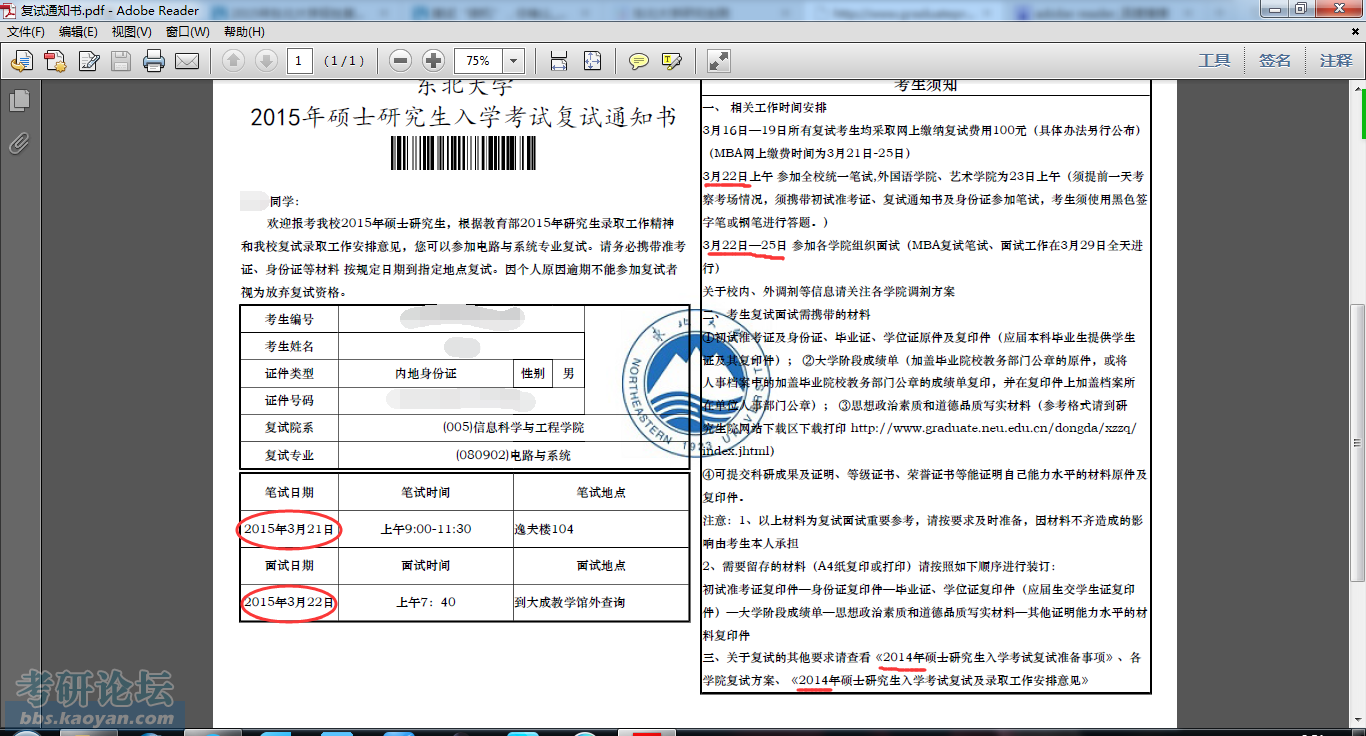Click the 考生姓名 label cell

coord(289,346)
